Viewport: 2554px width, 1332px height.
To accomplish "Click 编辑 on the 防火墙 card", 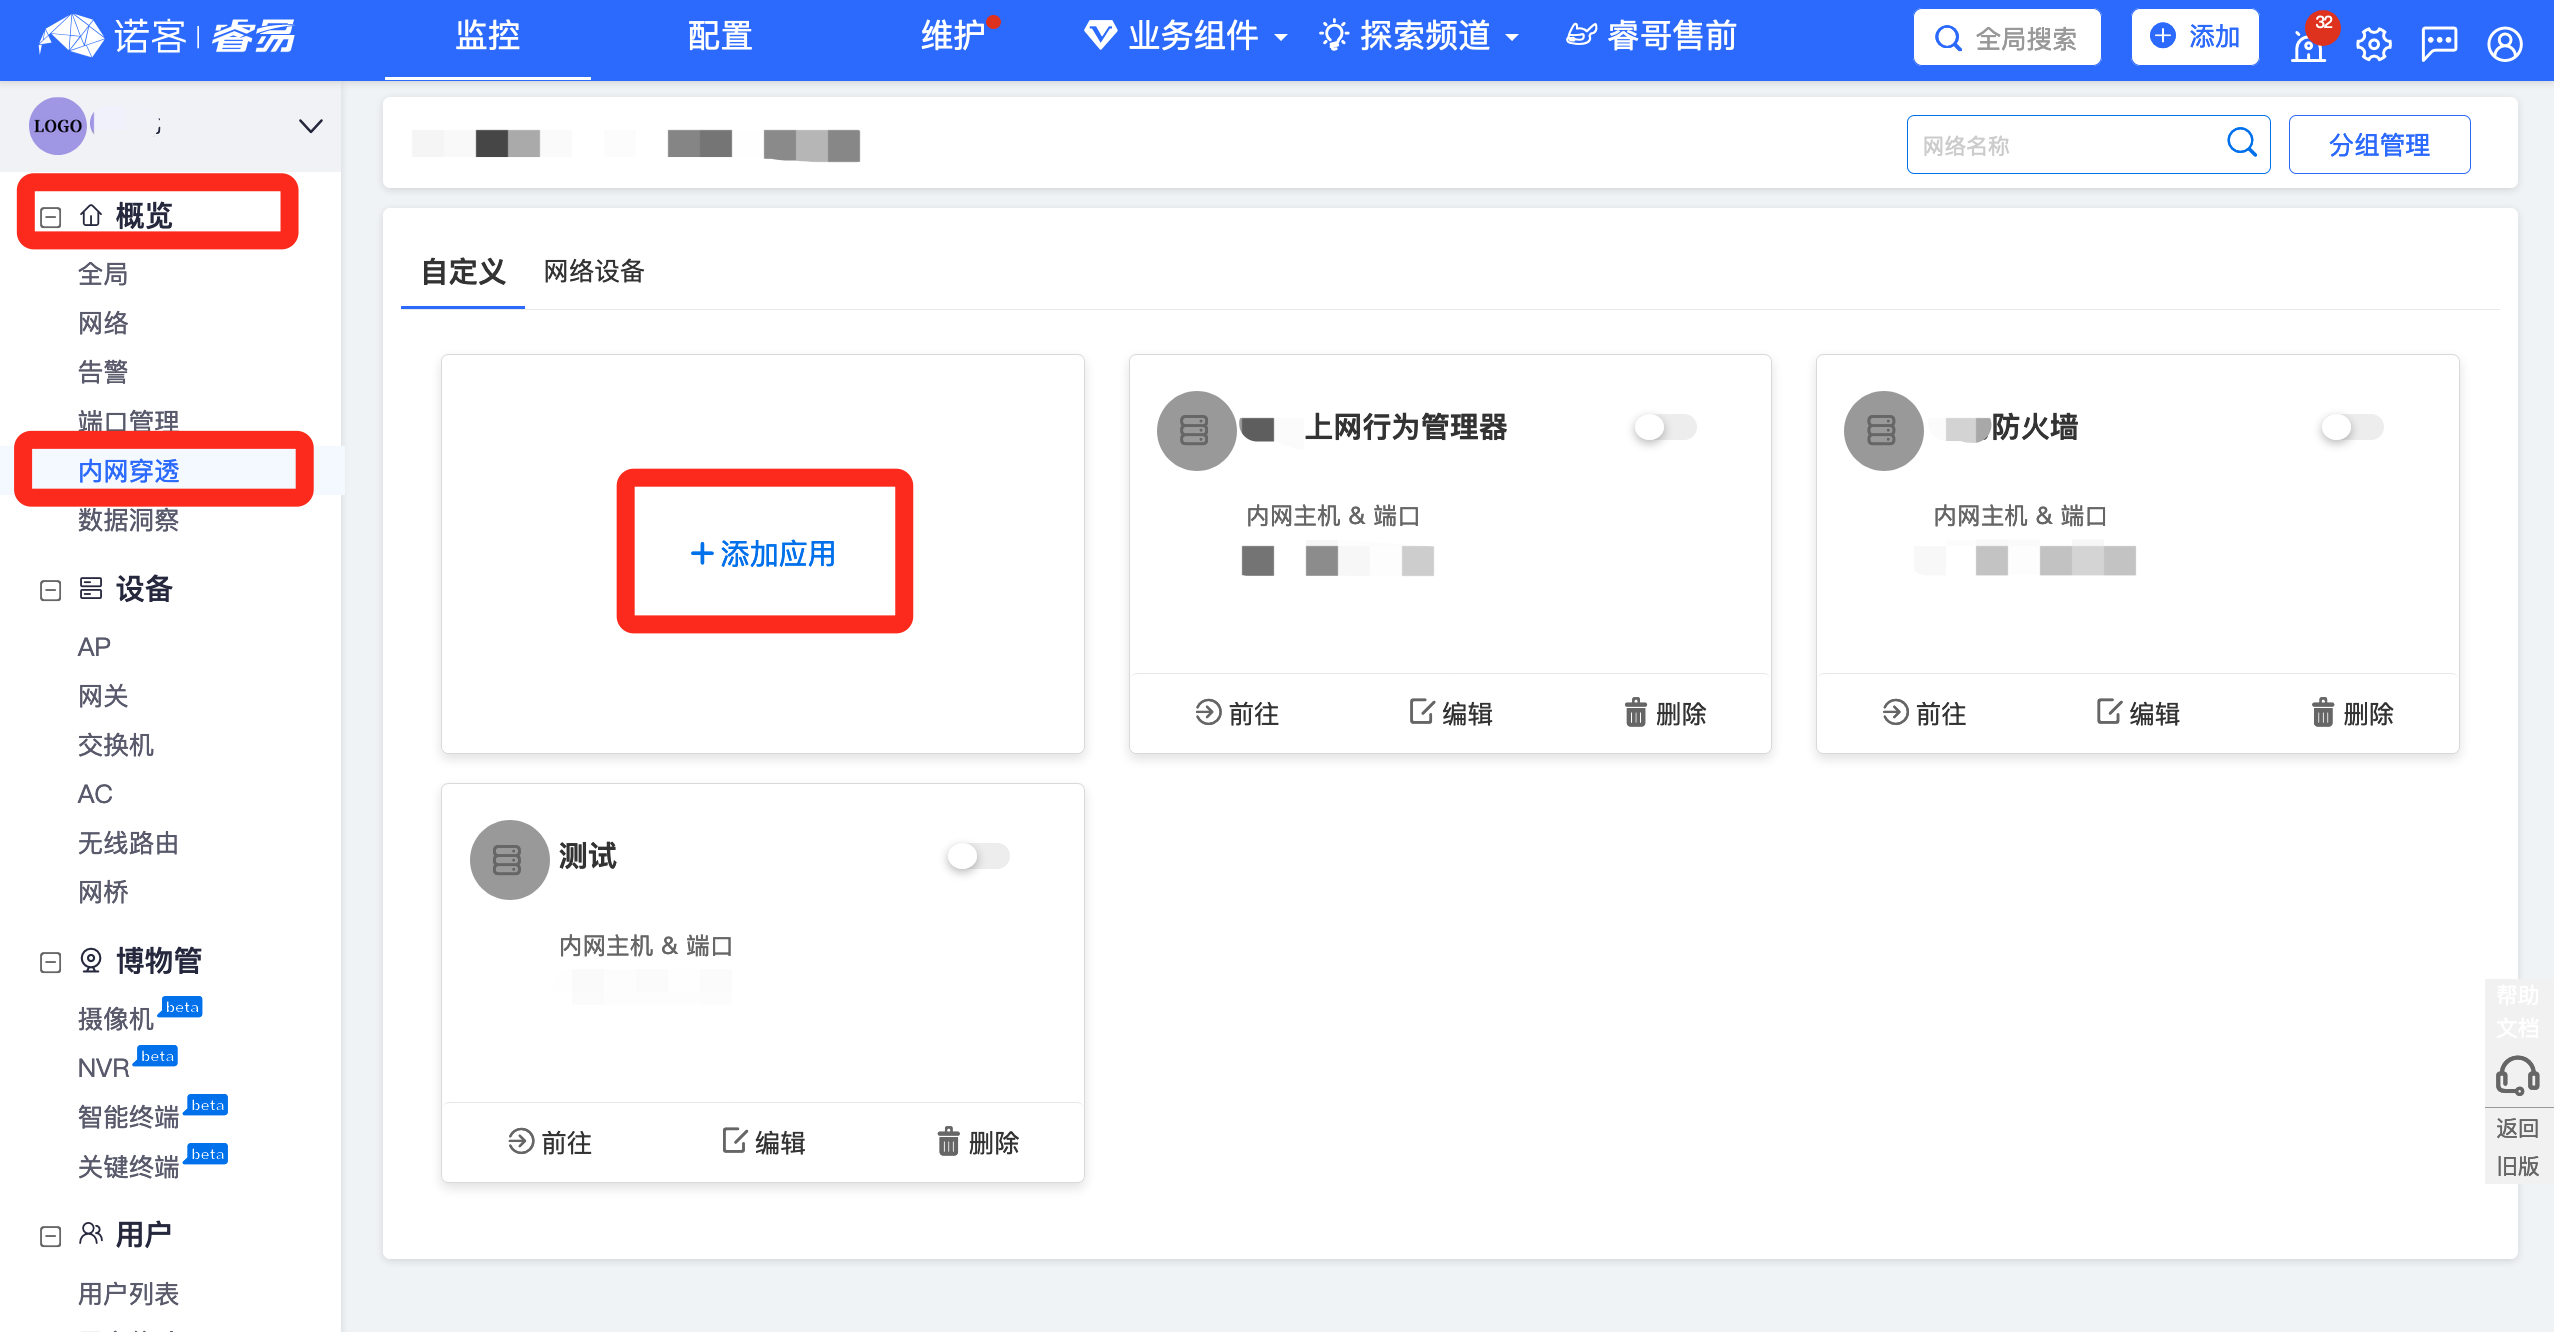I will coord(2138,713).
